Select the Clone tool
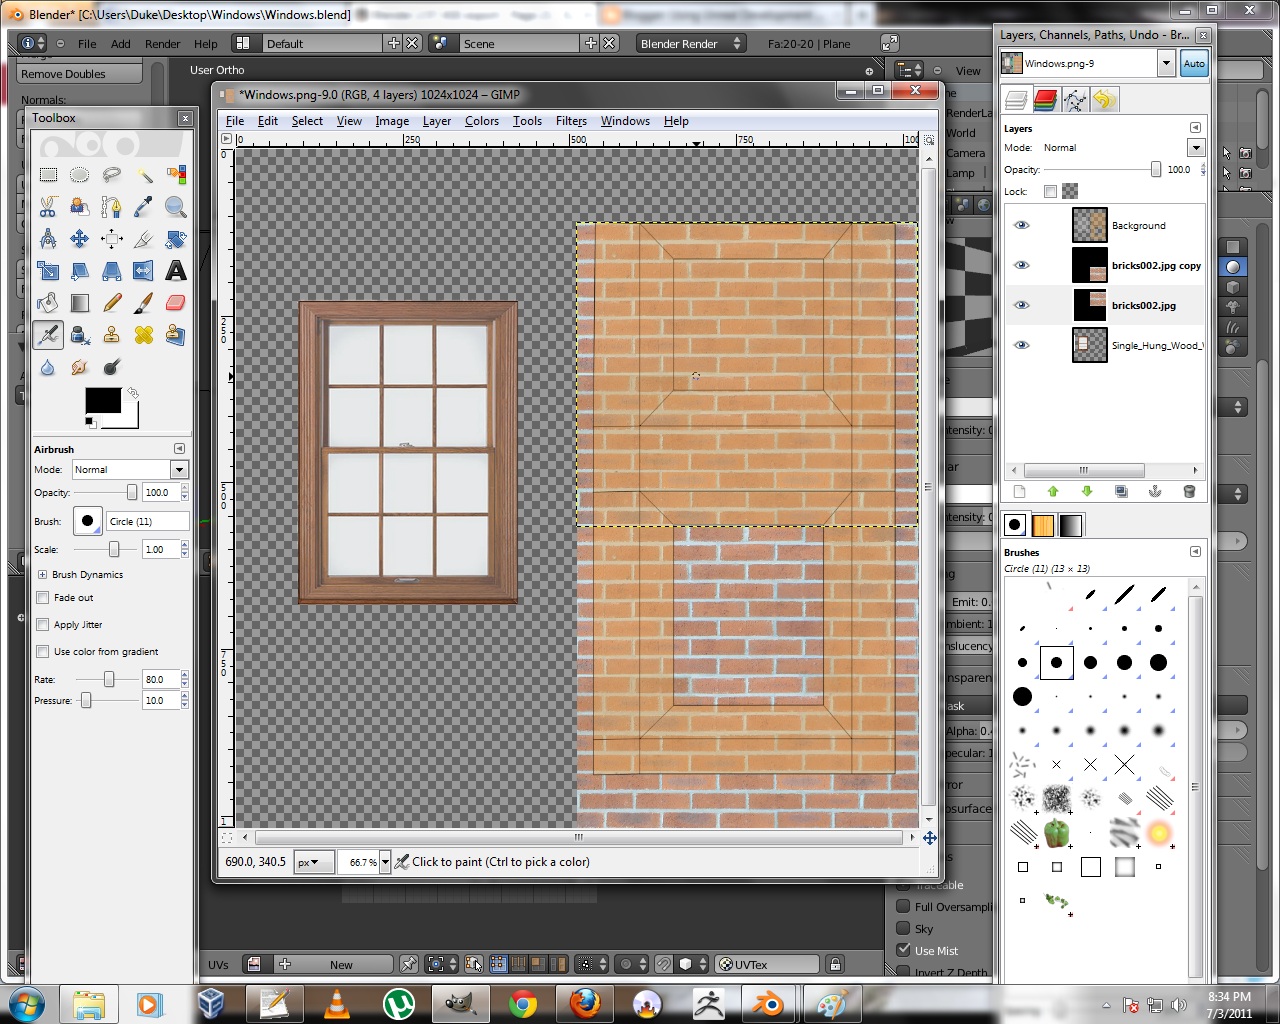The width and height of the screenshot is (1280, 1024). point(111,335)
